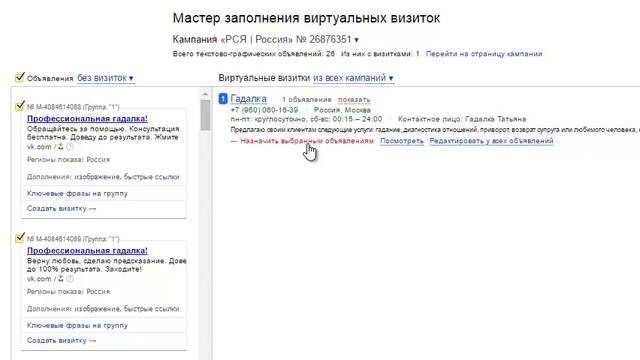This screenshot has width=640, height=360.
Task: Toggle the master "Объявления" checkbox
Action: point(20,78)
